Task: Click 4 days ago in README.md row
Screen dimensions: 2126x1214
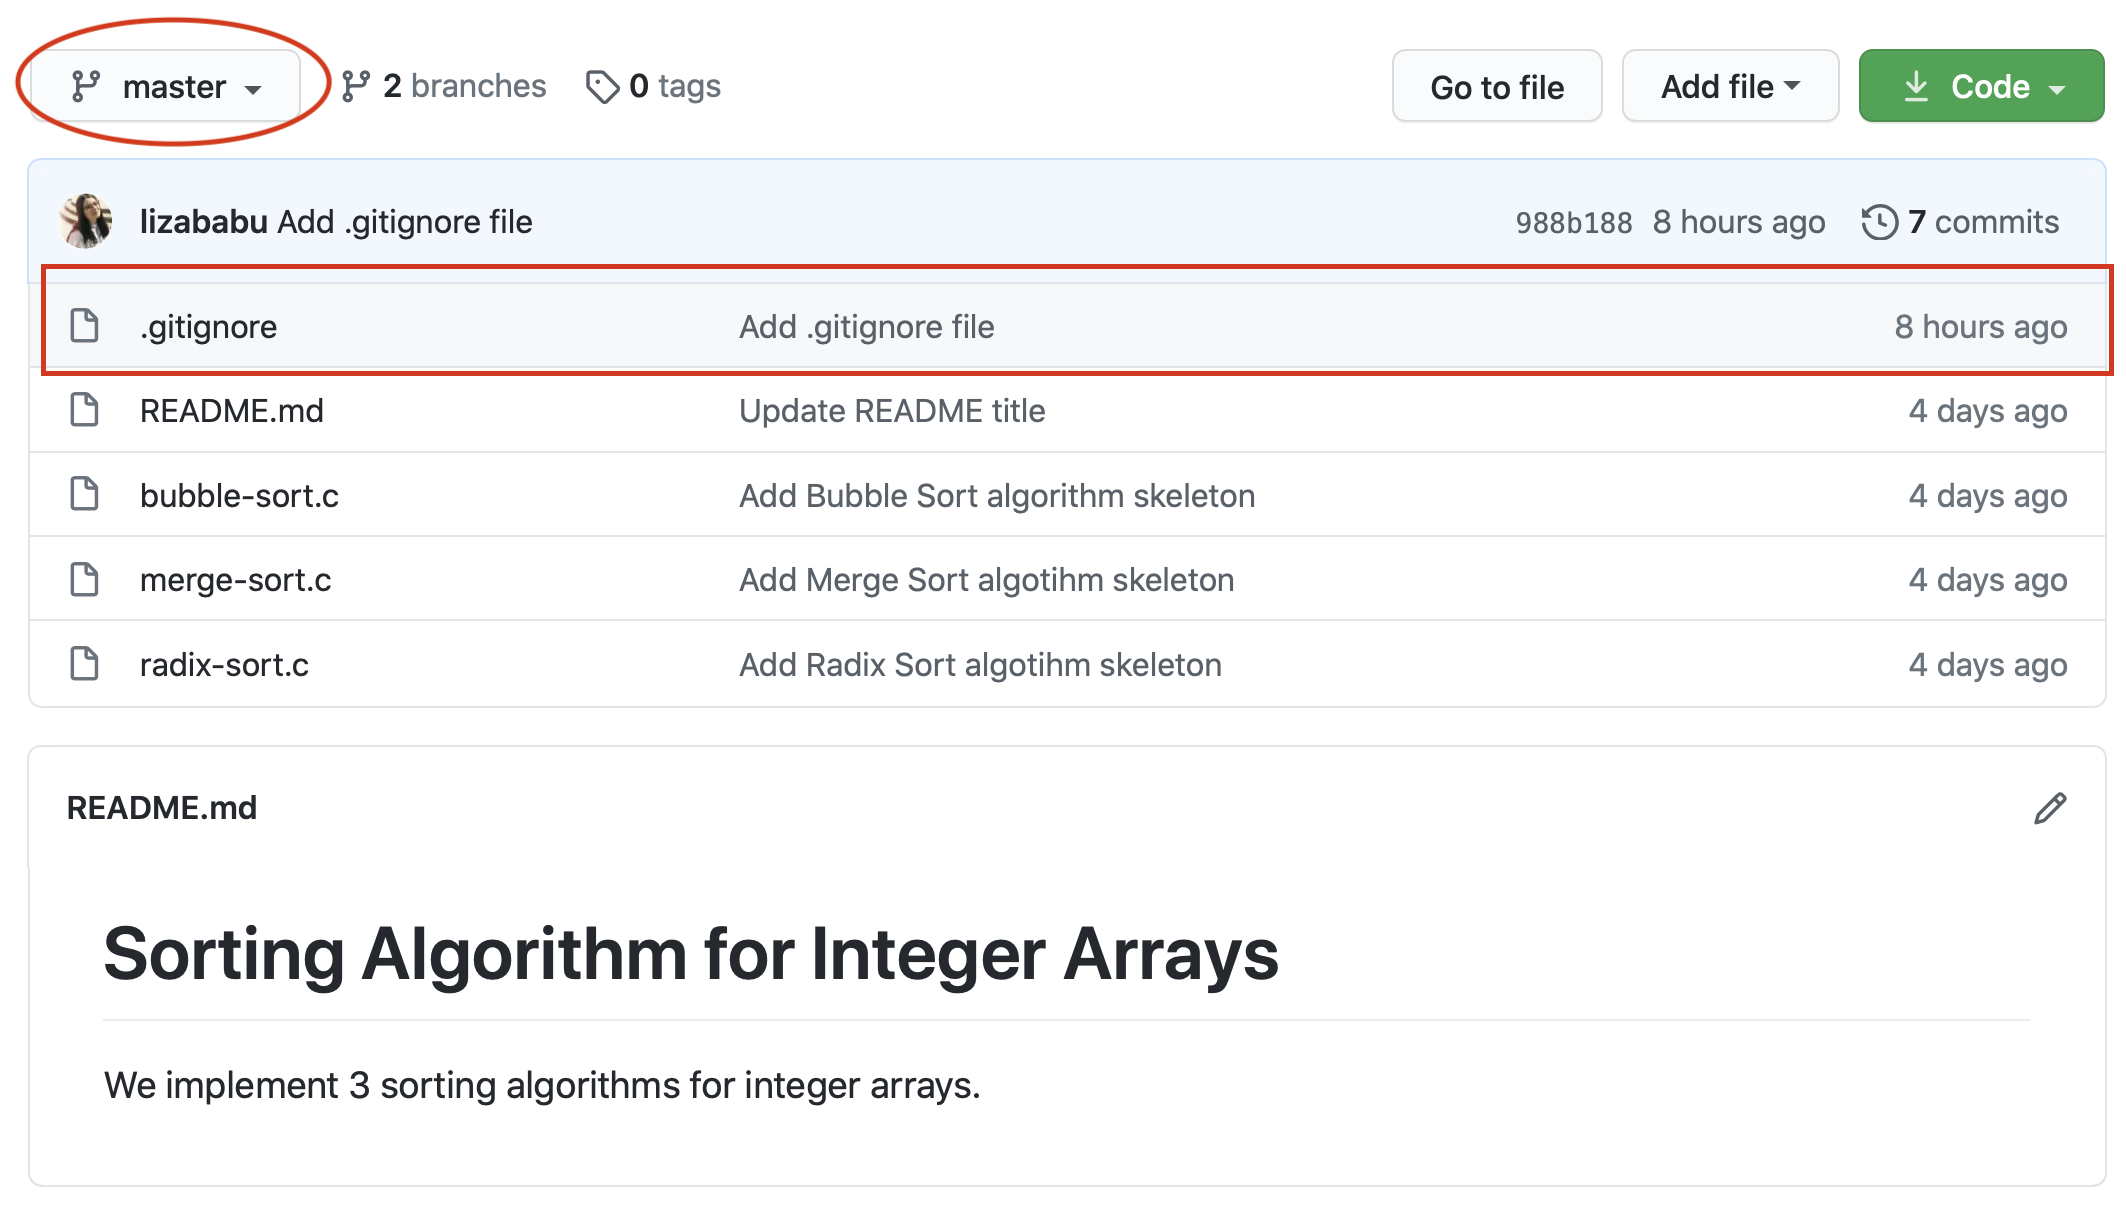Action: pyautogui.click(x=1987, y=411)
